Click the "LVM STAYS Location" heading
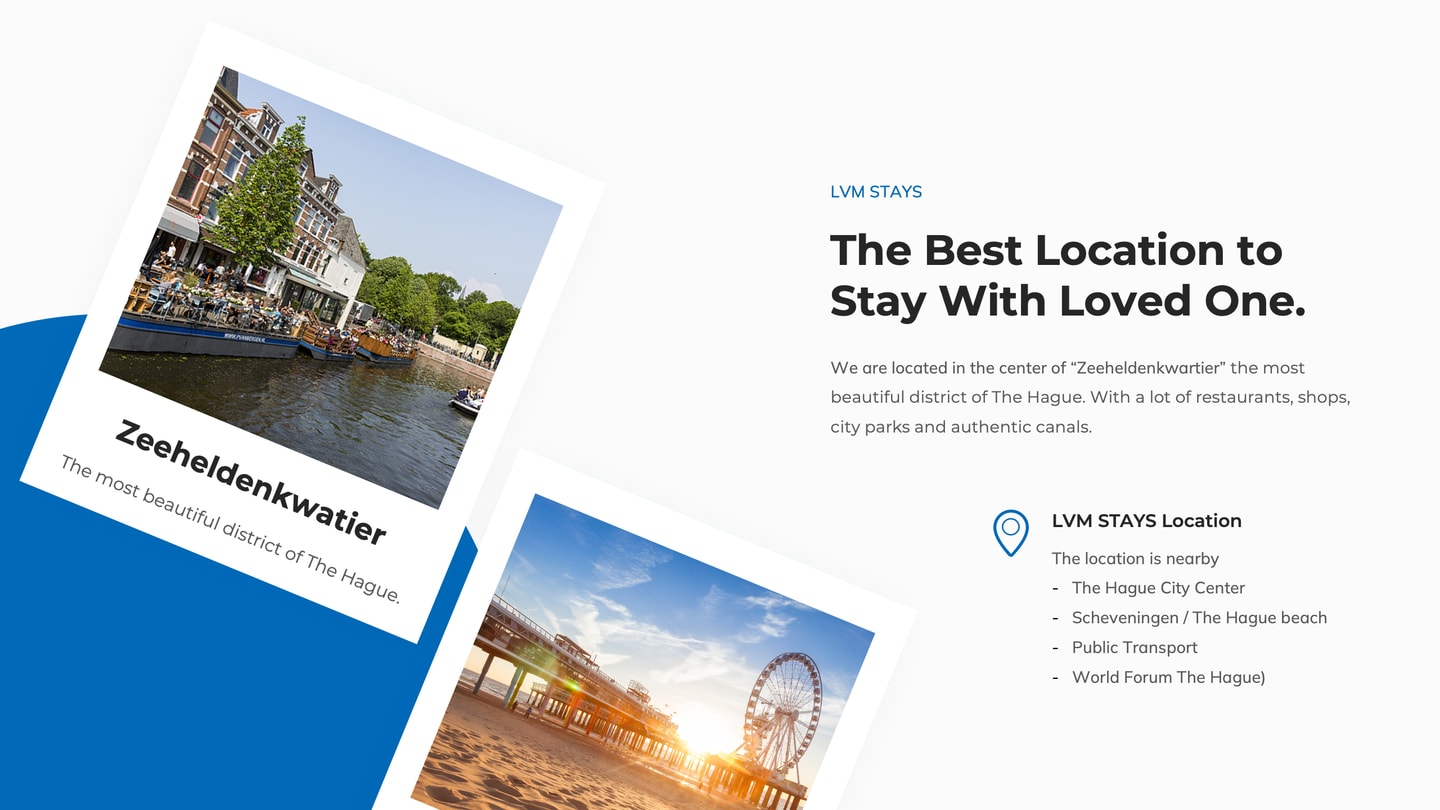Screen dimensions: 1440x810 (x=1146, y=521)
